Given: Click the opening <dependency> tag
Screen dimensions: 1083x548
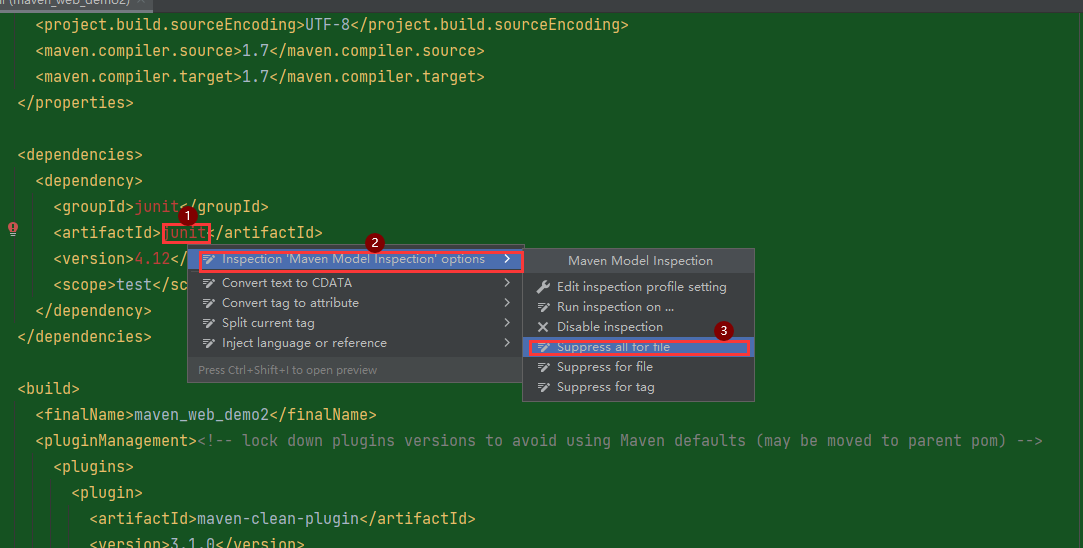Looking at the screenshot, I should point(89,181).
